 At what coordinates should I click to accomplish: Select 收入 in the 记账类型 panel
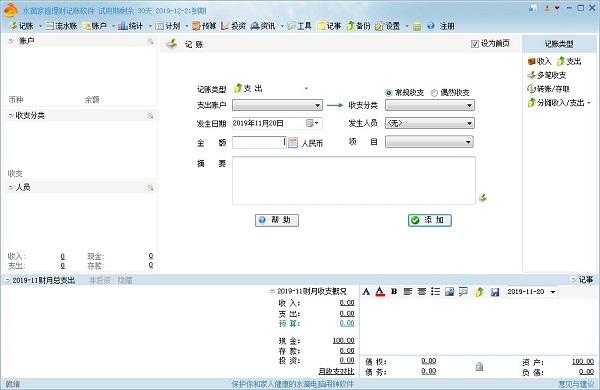coord(539,61)
